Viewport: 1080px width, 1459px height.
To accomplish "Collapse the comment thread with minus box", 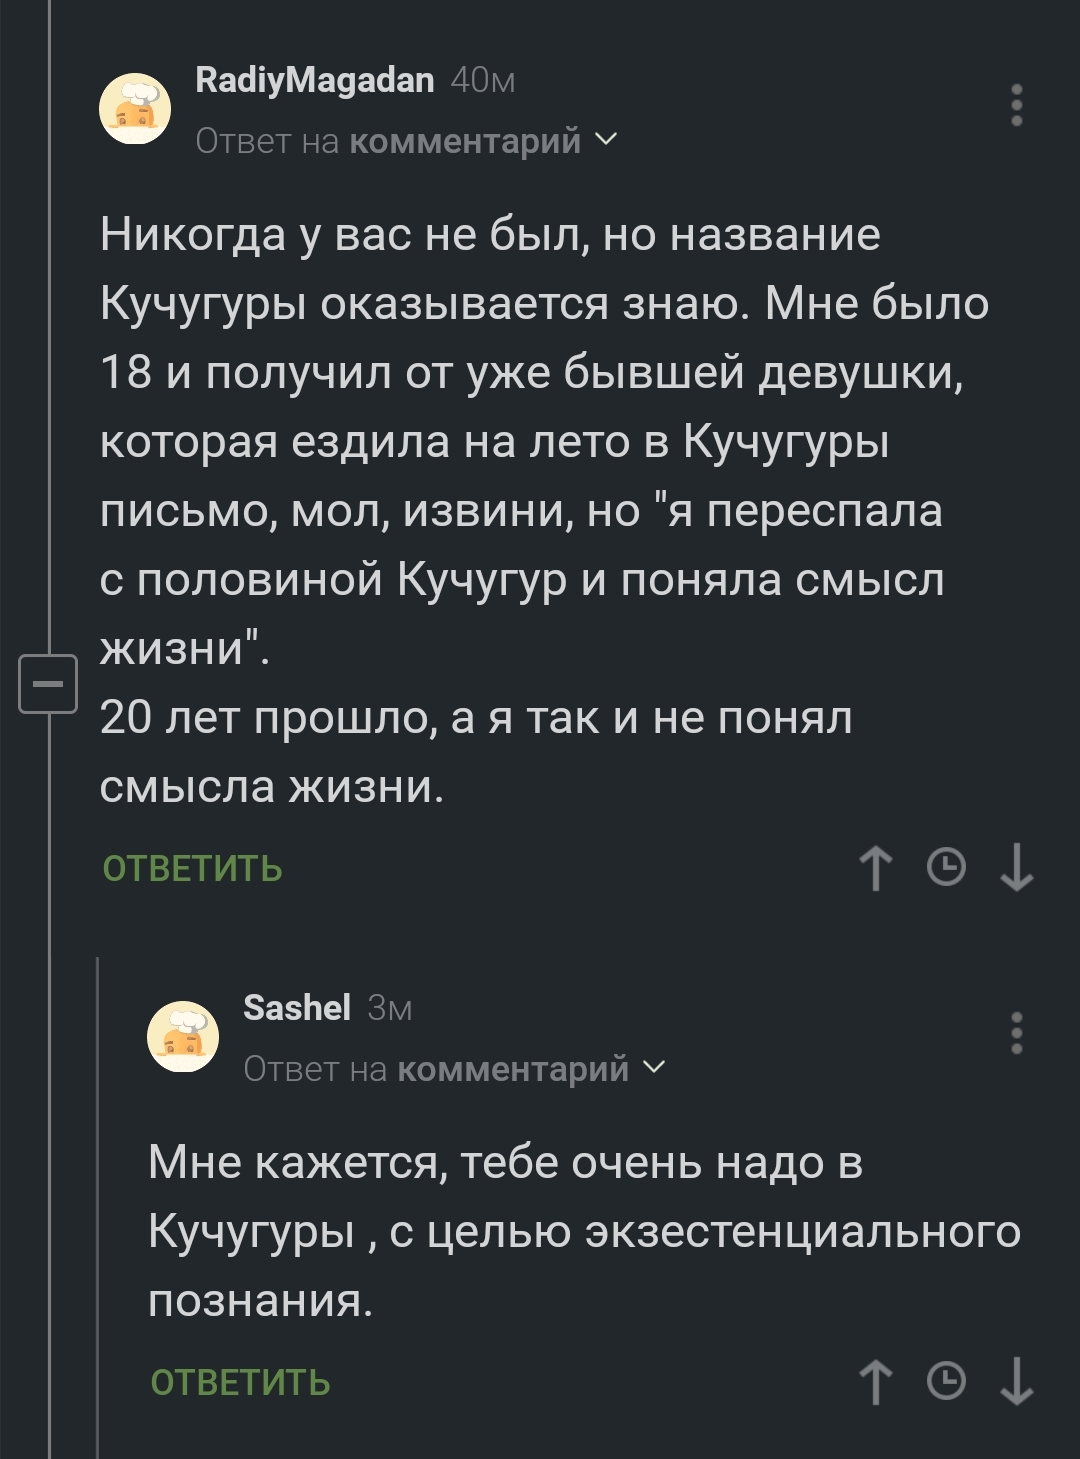I will (48, 684).
